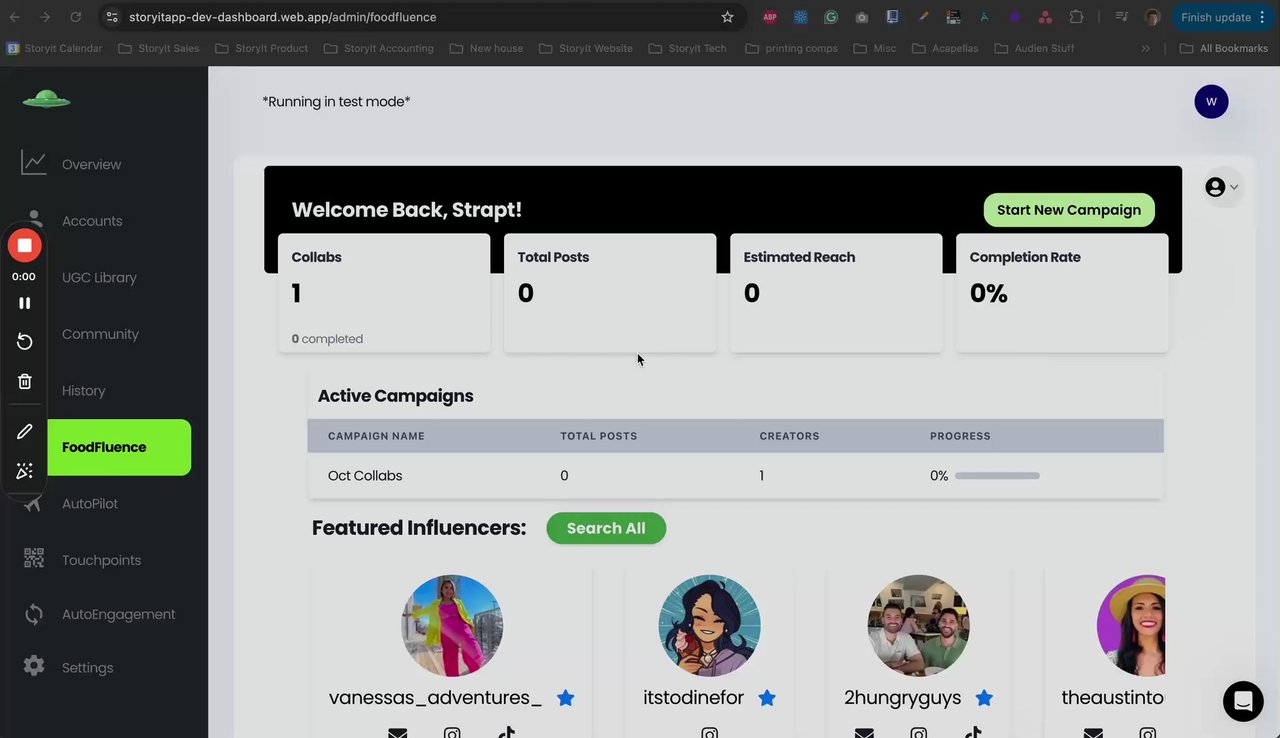Image resolution: width=1280 pixels, height=738 pixels.
Task: Click the itstodinefor username
Action: [693, 698]
